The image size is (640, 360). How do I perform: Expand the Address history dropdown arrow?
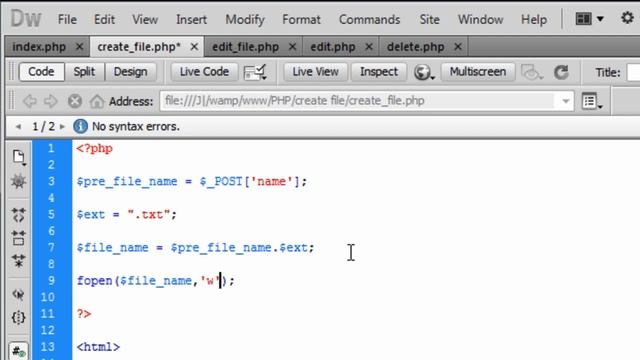click(565, 101)
